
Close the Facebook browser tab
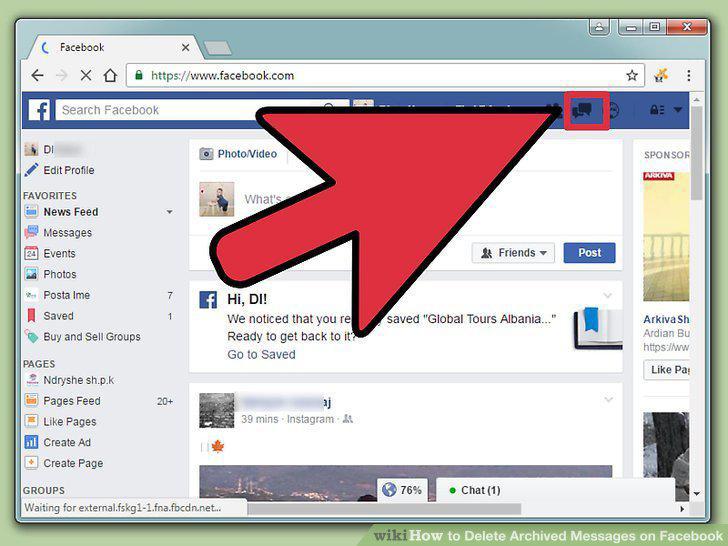[x=185, y=47]
